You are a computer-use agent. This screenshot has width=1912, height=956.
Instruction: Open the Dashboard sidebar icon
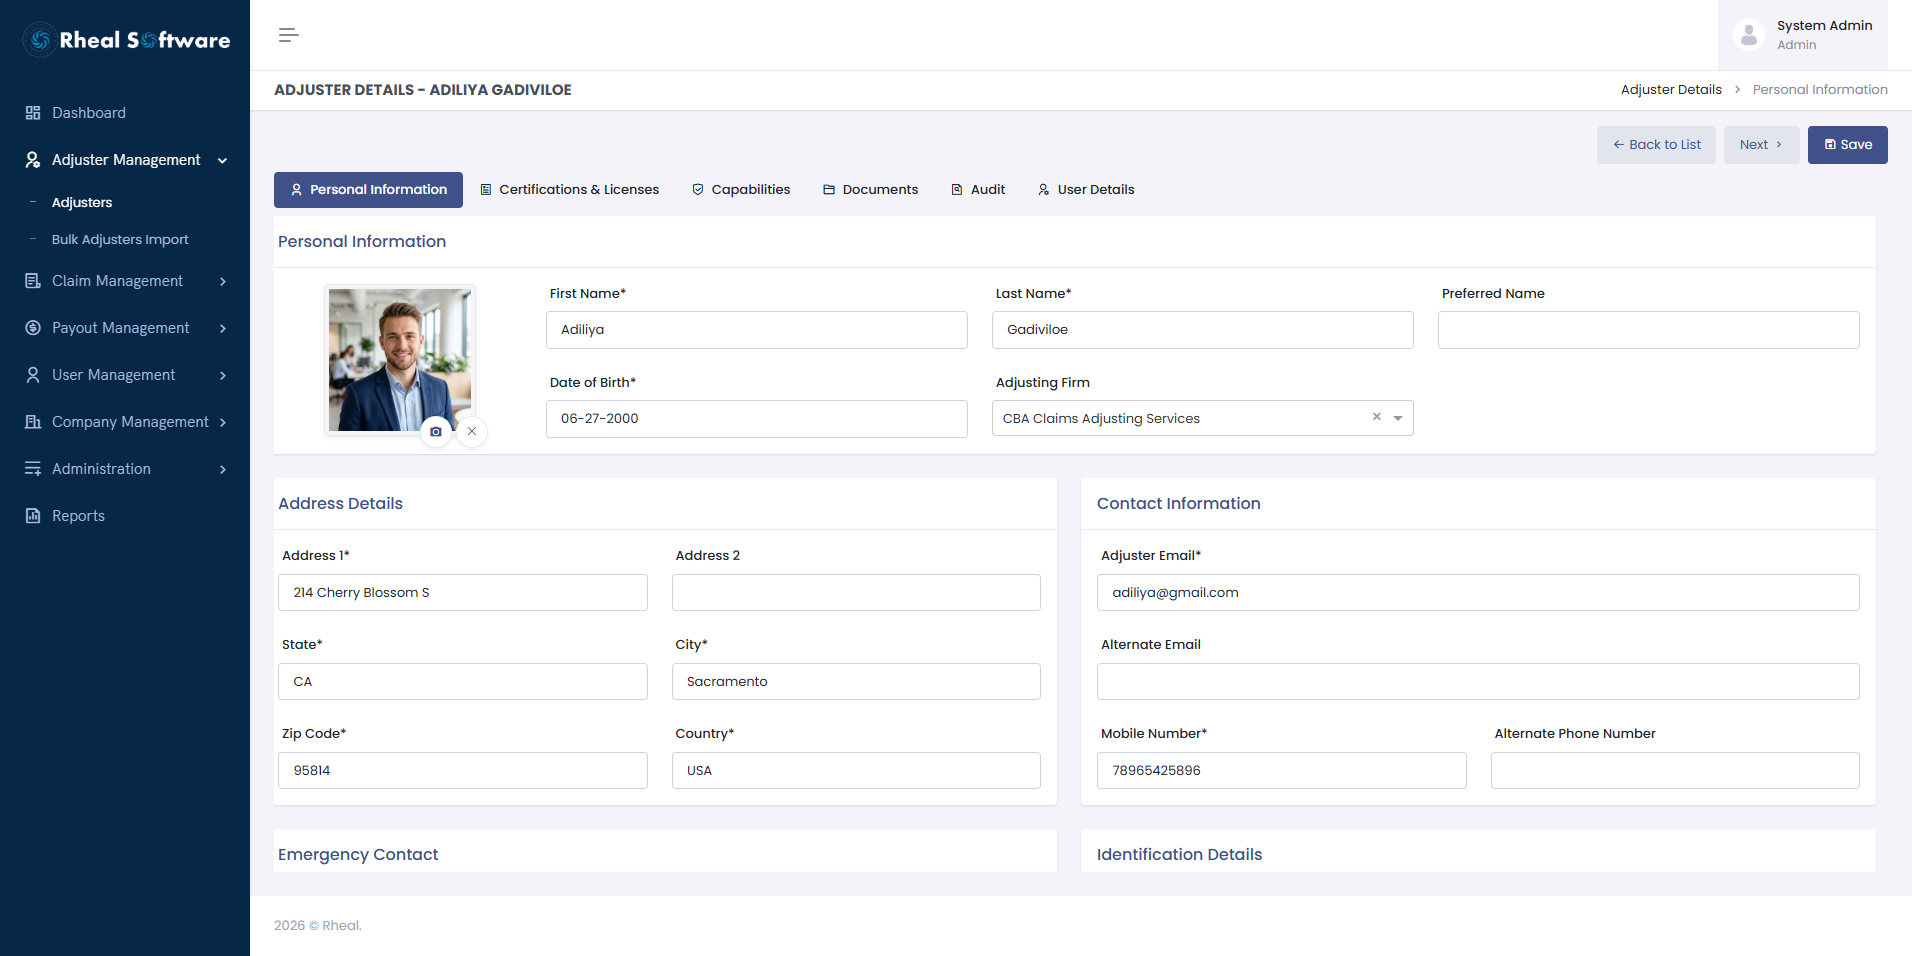point(33,113)
